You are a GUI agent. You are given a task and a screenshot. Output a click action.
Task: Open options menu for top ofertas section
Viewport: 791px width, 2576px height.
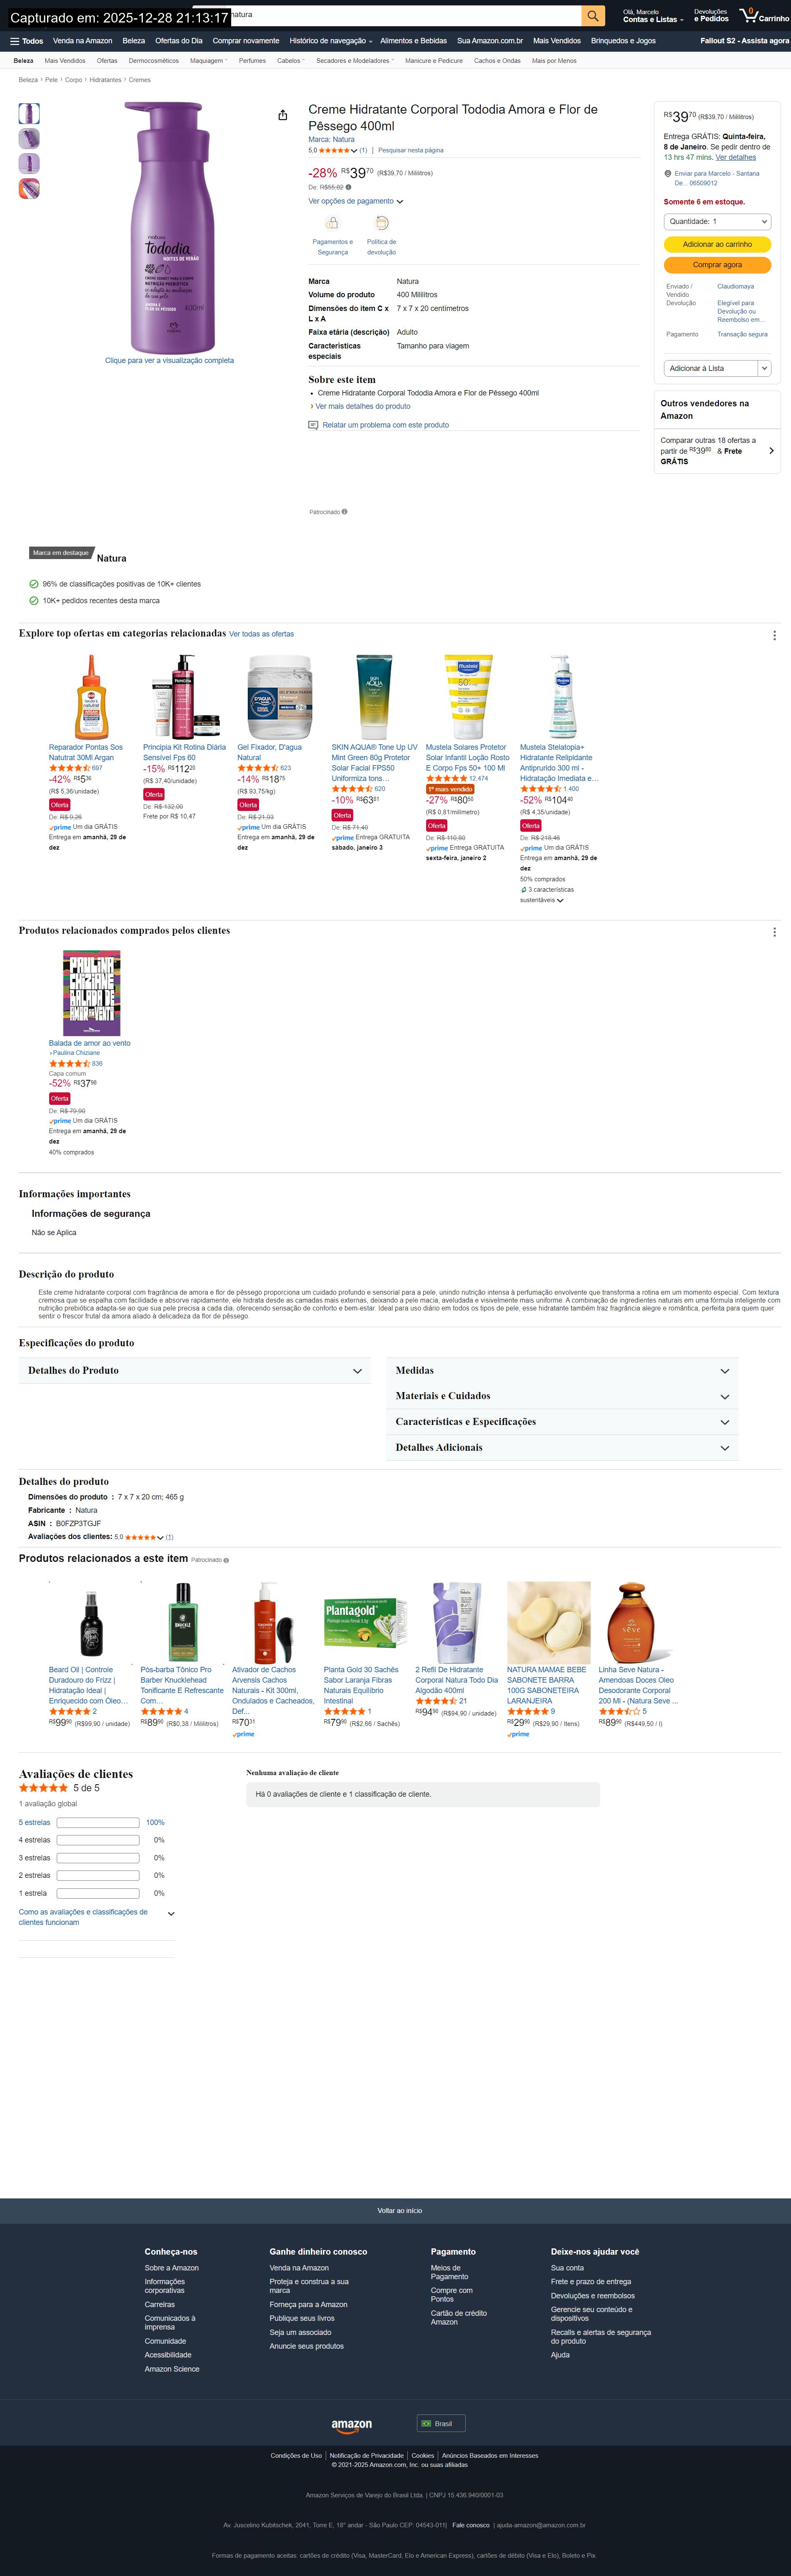tap(774, 635)
